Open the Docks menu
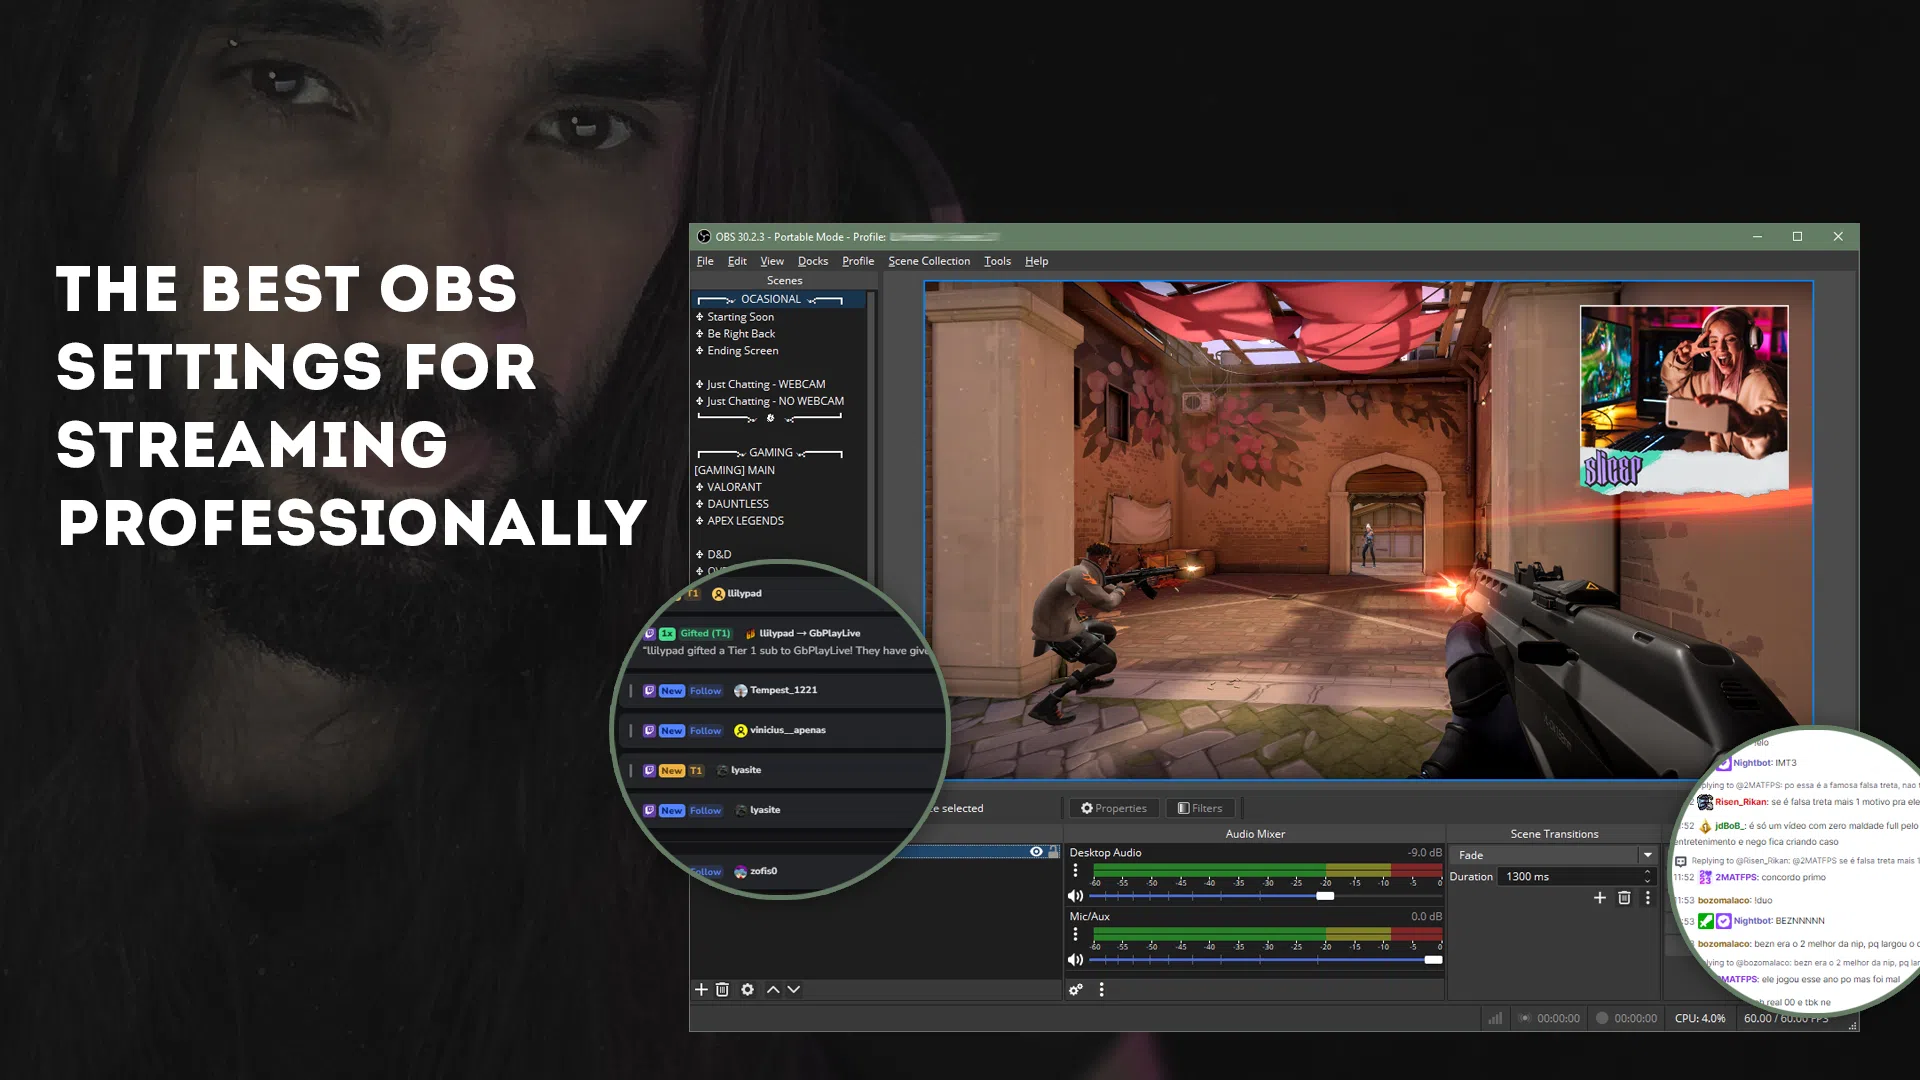Image resolution: width=1920 pixels, height=1080 pixels. [x=813, y=261]
